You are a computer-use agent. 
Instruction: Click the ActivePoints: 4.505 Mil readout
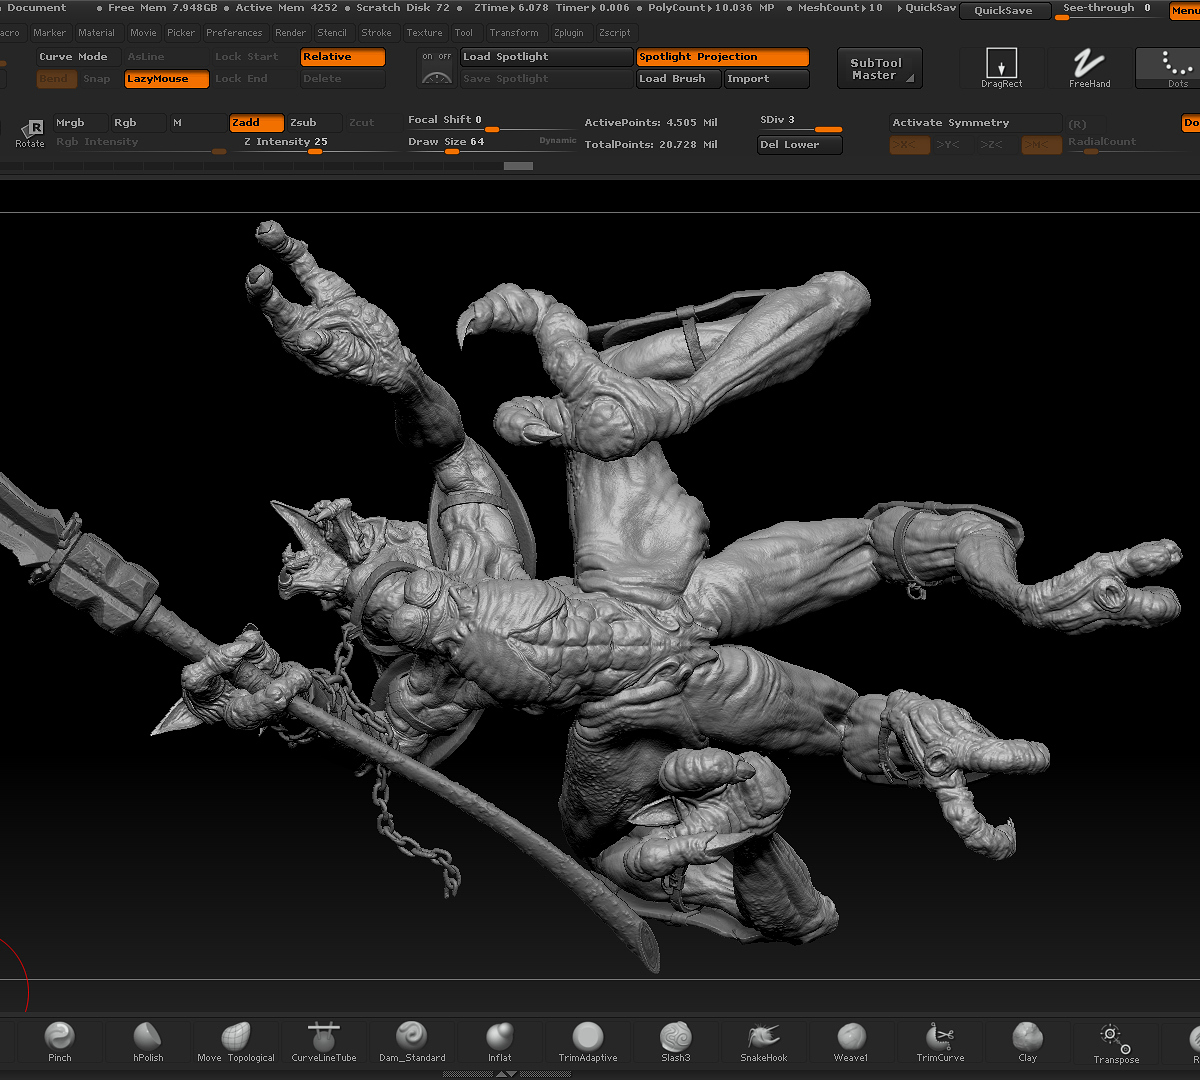[651, 123]
